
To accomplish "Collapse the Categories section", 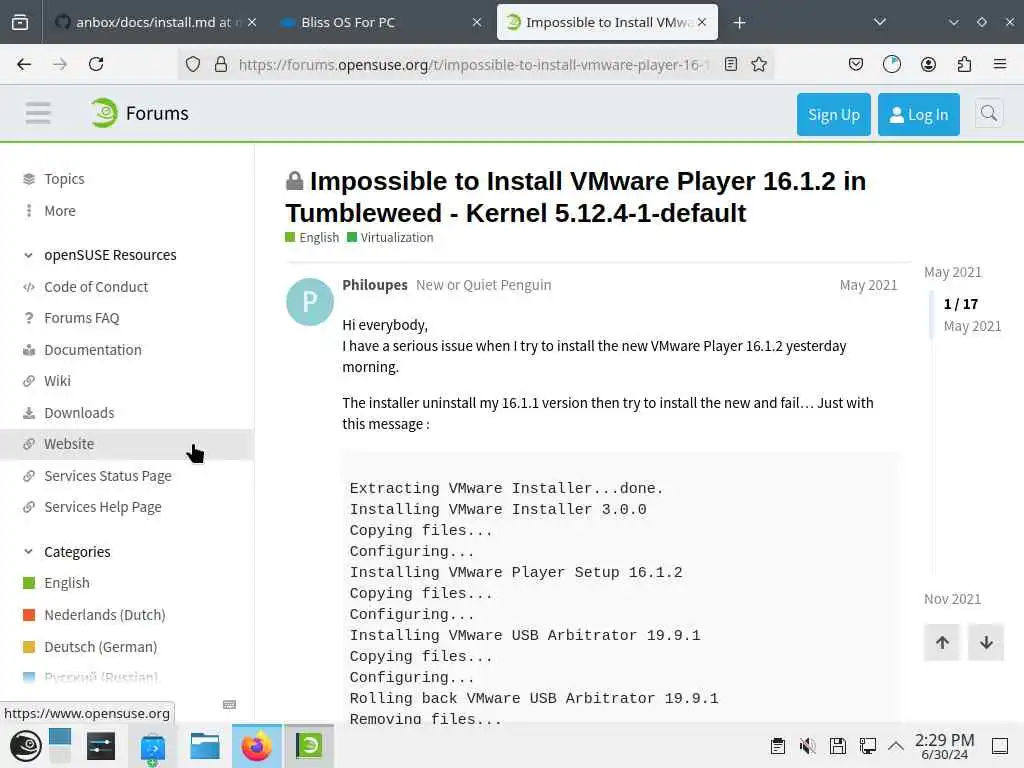I will tap(77, 552).
